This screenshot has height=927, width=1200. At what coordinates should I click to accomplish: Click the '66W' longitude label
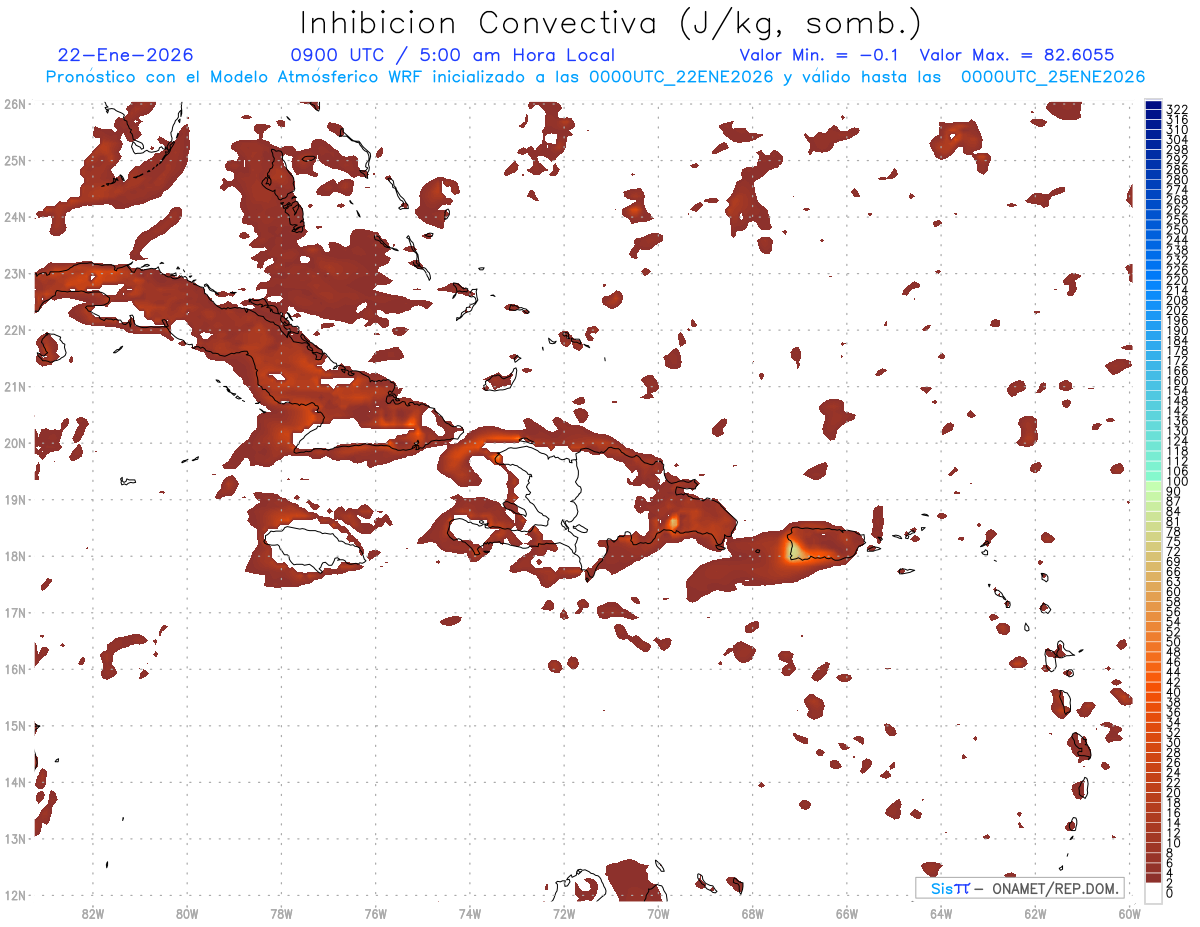(847, 913)
